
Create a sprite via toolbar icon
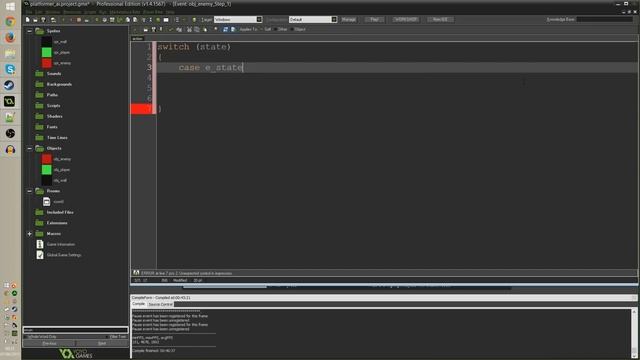click(97, 20)
